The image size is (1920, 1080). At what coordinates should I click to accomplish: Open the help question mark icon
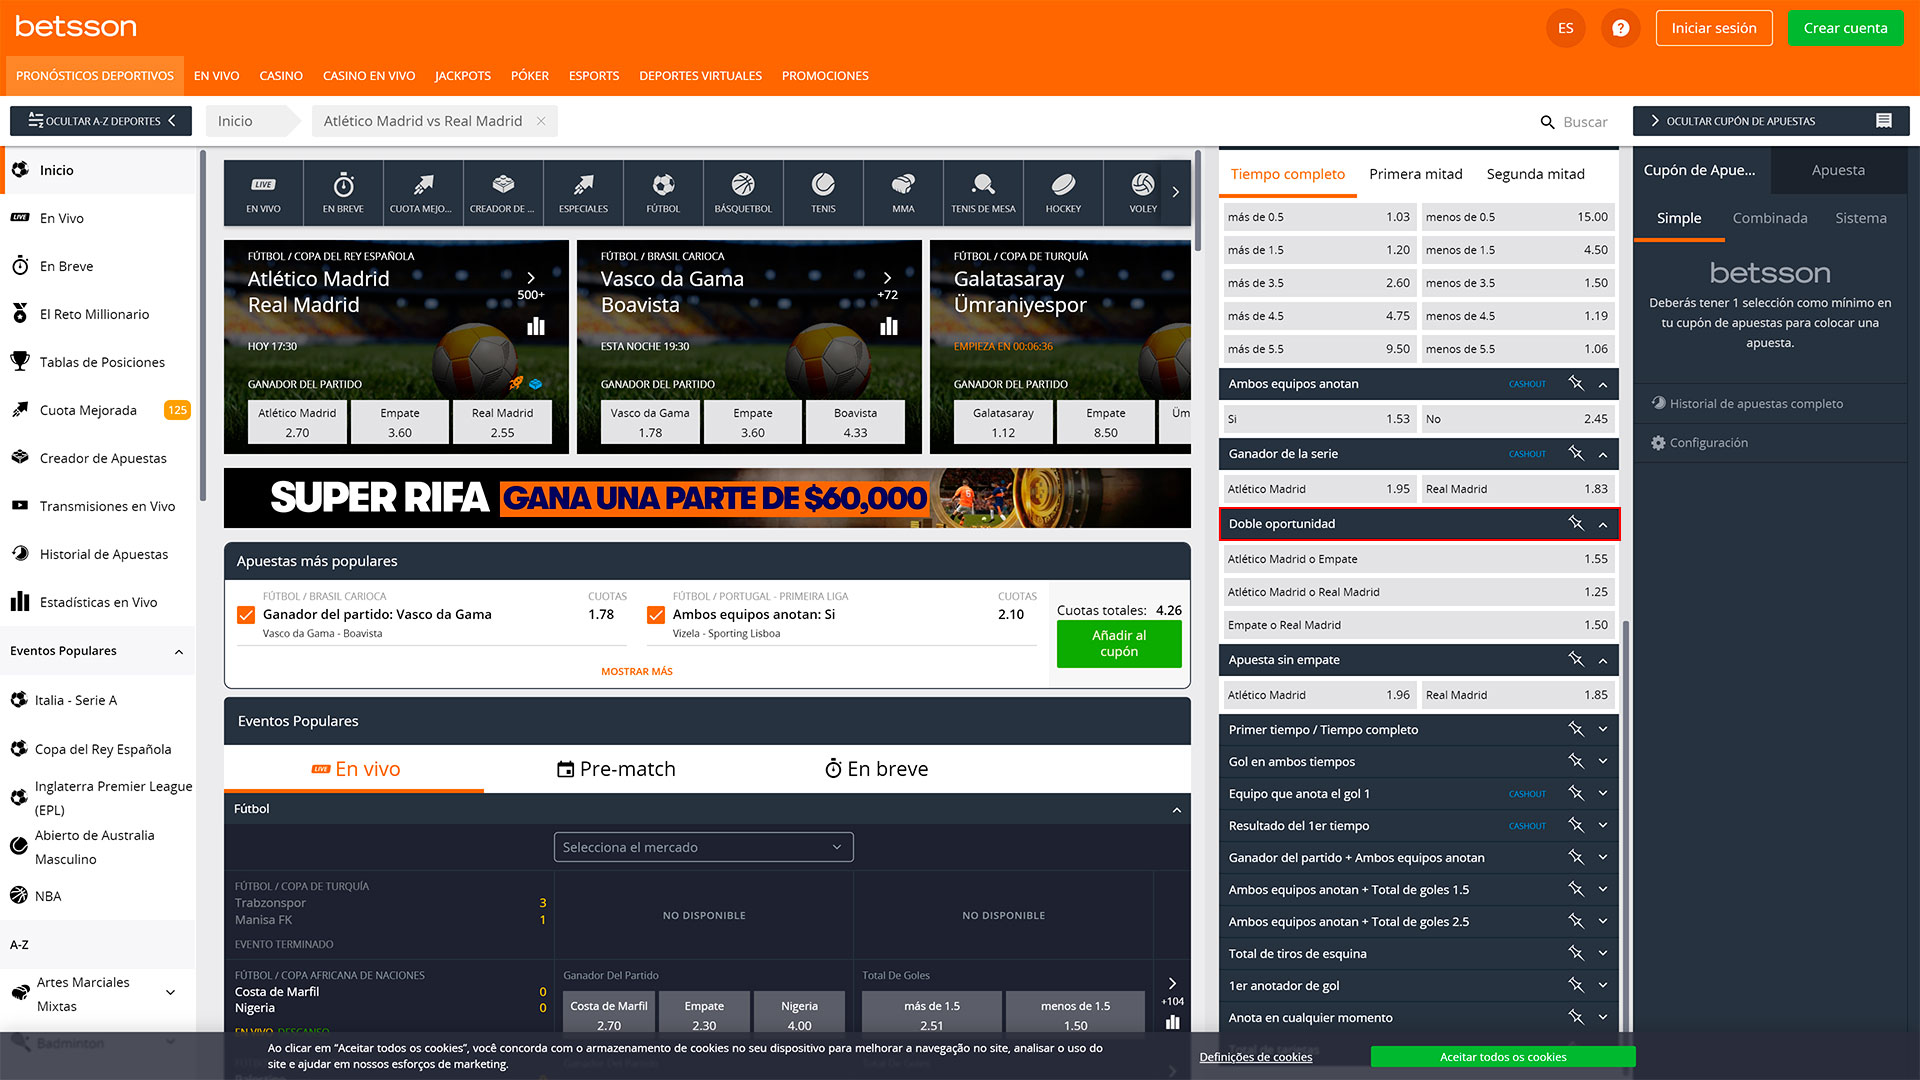1620,28
